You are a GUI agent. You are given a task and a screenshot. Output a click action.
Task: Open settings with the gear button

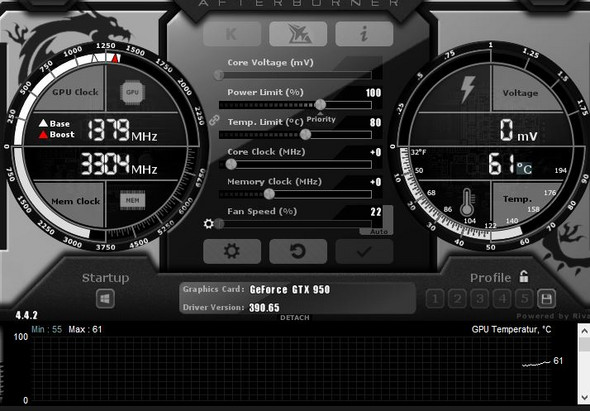click(x=232, y=251)
